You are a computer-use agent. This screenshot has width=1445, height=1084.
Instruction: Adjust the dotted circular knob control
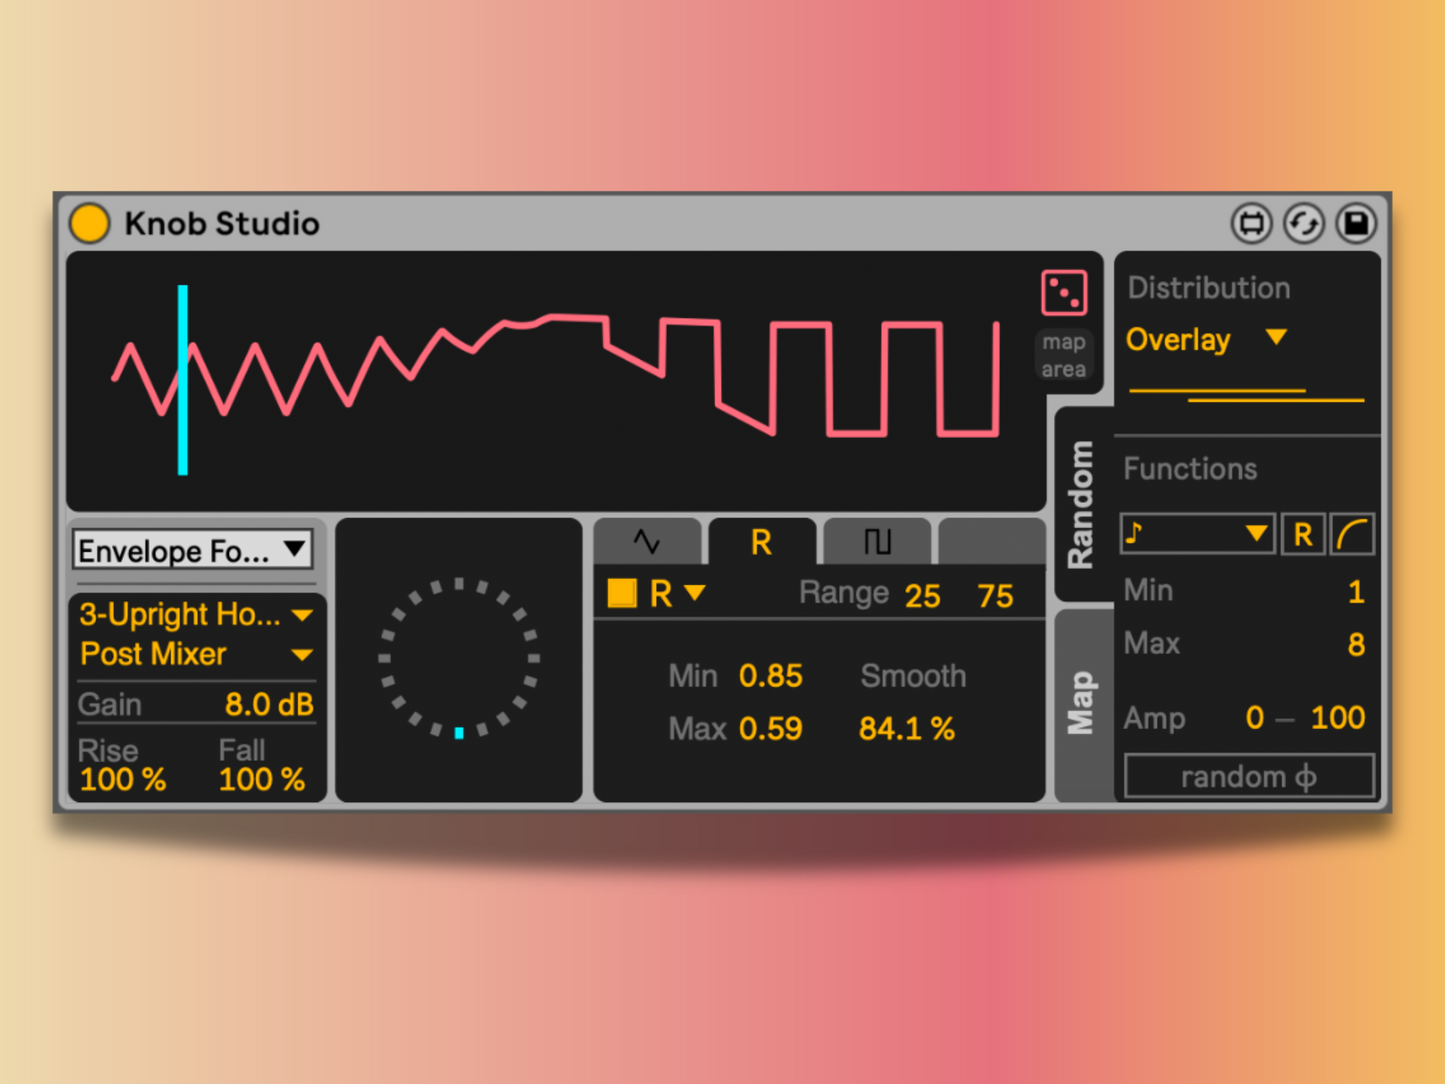tap(458, 655)
